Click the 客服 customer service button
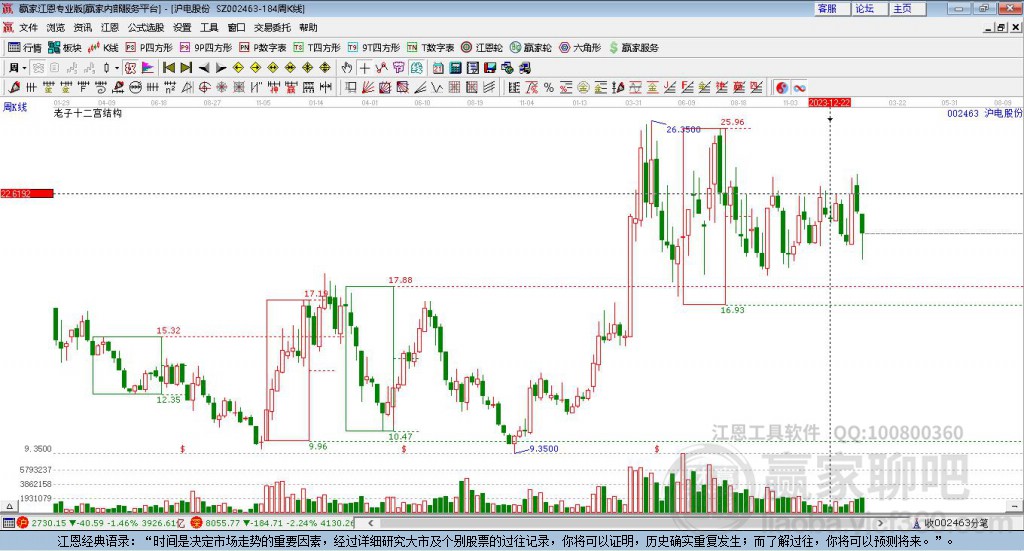 click(832, 8)
